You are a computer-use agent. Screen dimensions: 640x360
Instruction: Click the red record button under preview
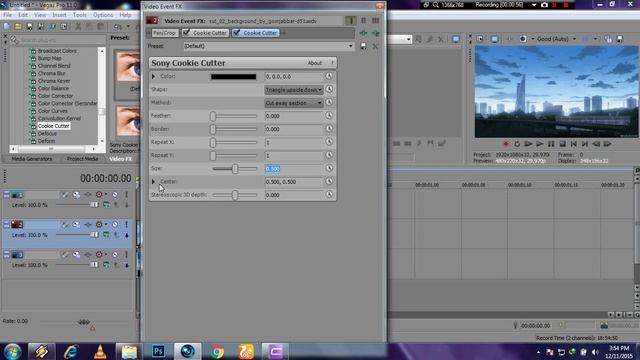[x=506, y=144]
